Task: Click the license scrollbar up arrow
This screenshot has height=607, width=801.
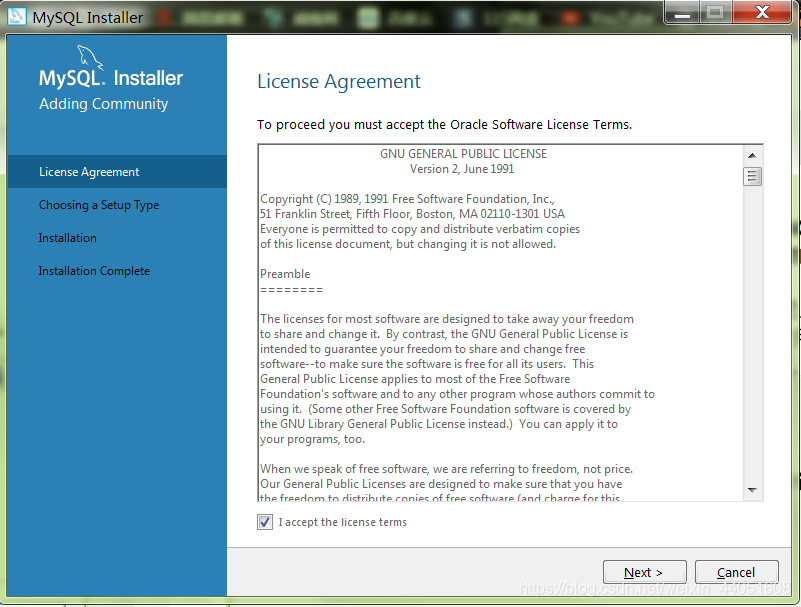Action: click(x=752, y=155)
